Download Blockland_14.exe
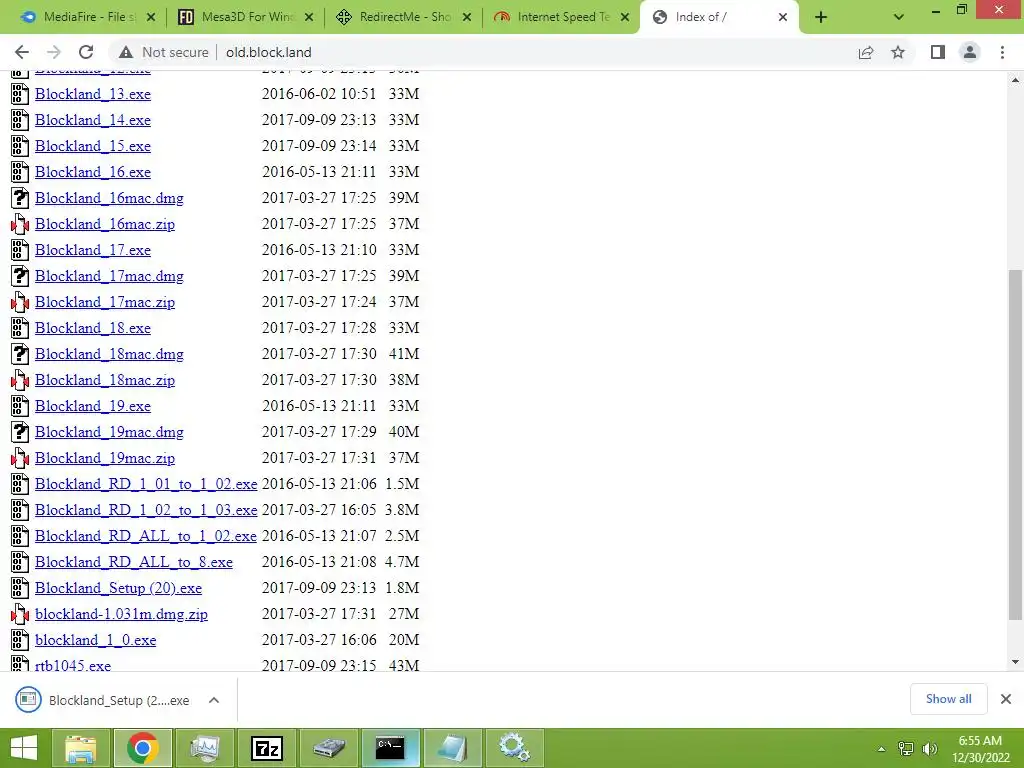Viewport: 1024px width, 768px height. pos(93,120)
